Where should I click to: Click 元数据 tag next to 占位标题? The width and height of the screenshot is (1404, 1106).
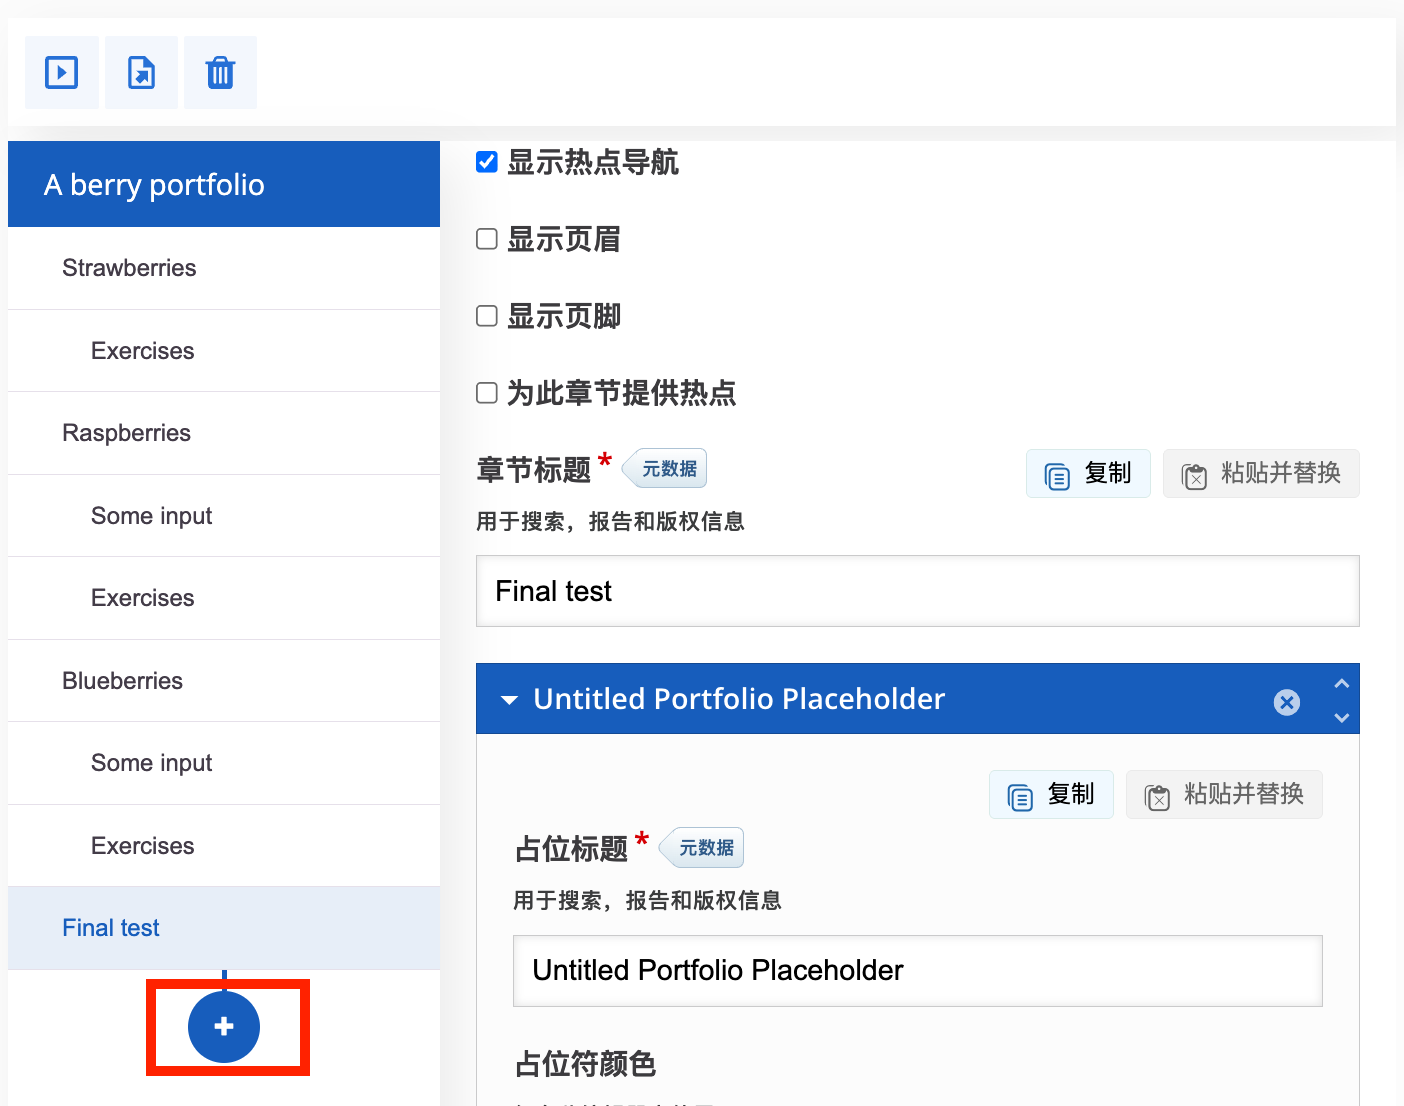(x=705, y=848)
